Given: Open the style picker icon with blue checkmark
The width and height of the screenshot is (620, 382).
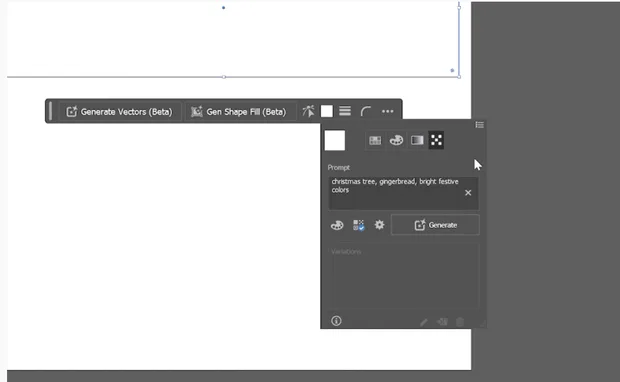Looking at the screenshot, I should [x=359, y=225].
